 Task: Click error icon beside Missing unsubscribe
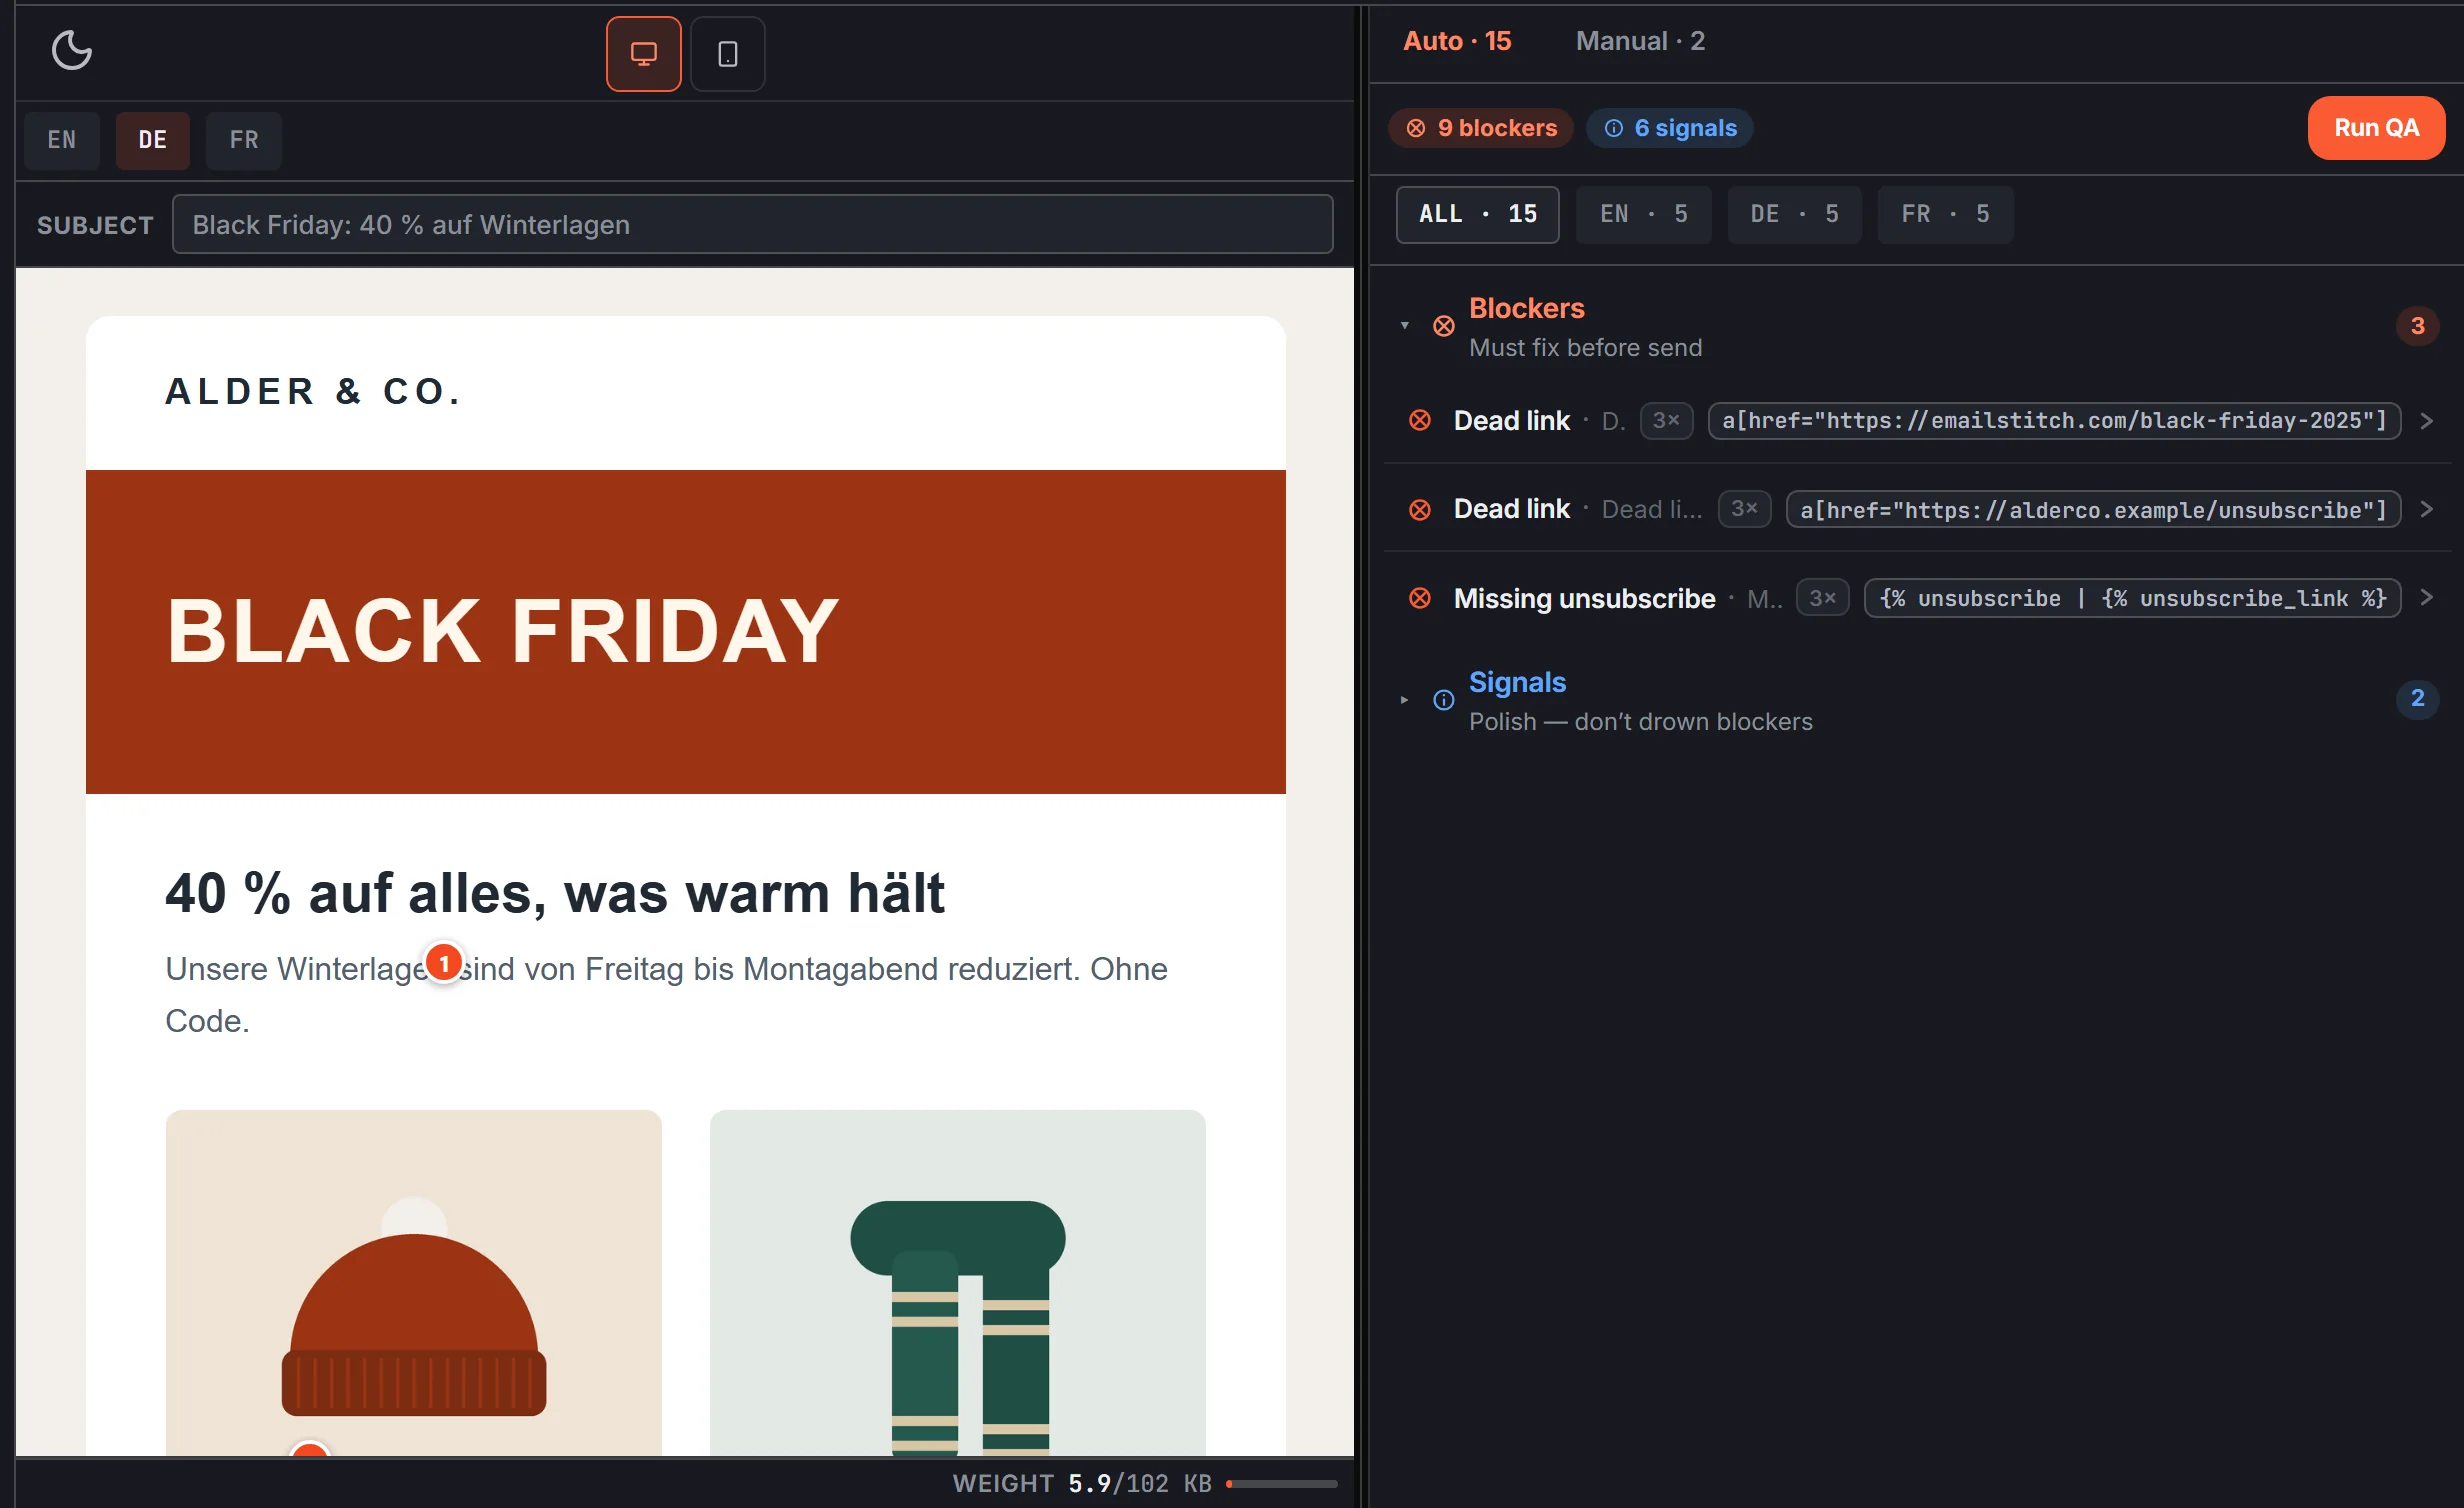coord(1419,598)
